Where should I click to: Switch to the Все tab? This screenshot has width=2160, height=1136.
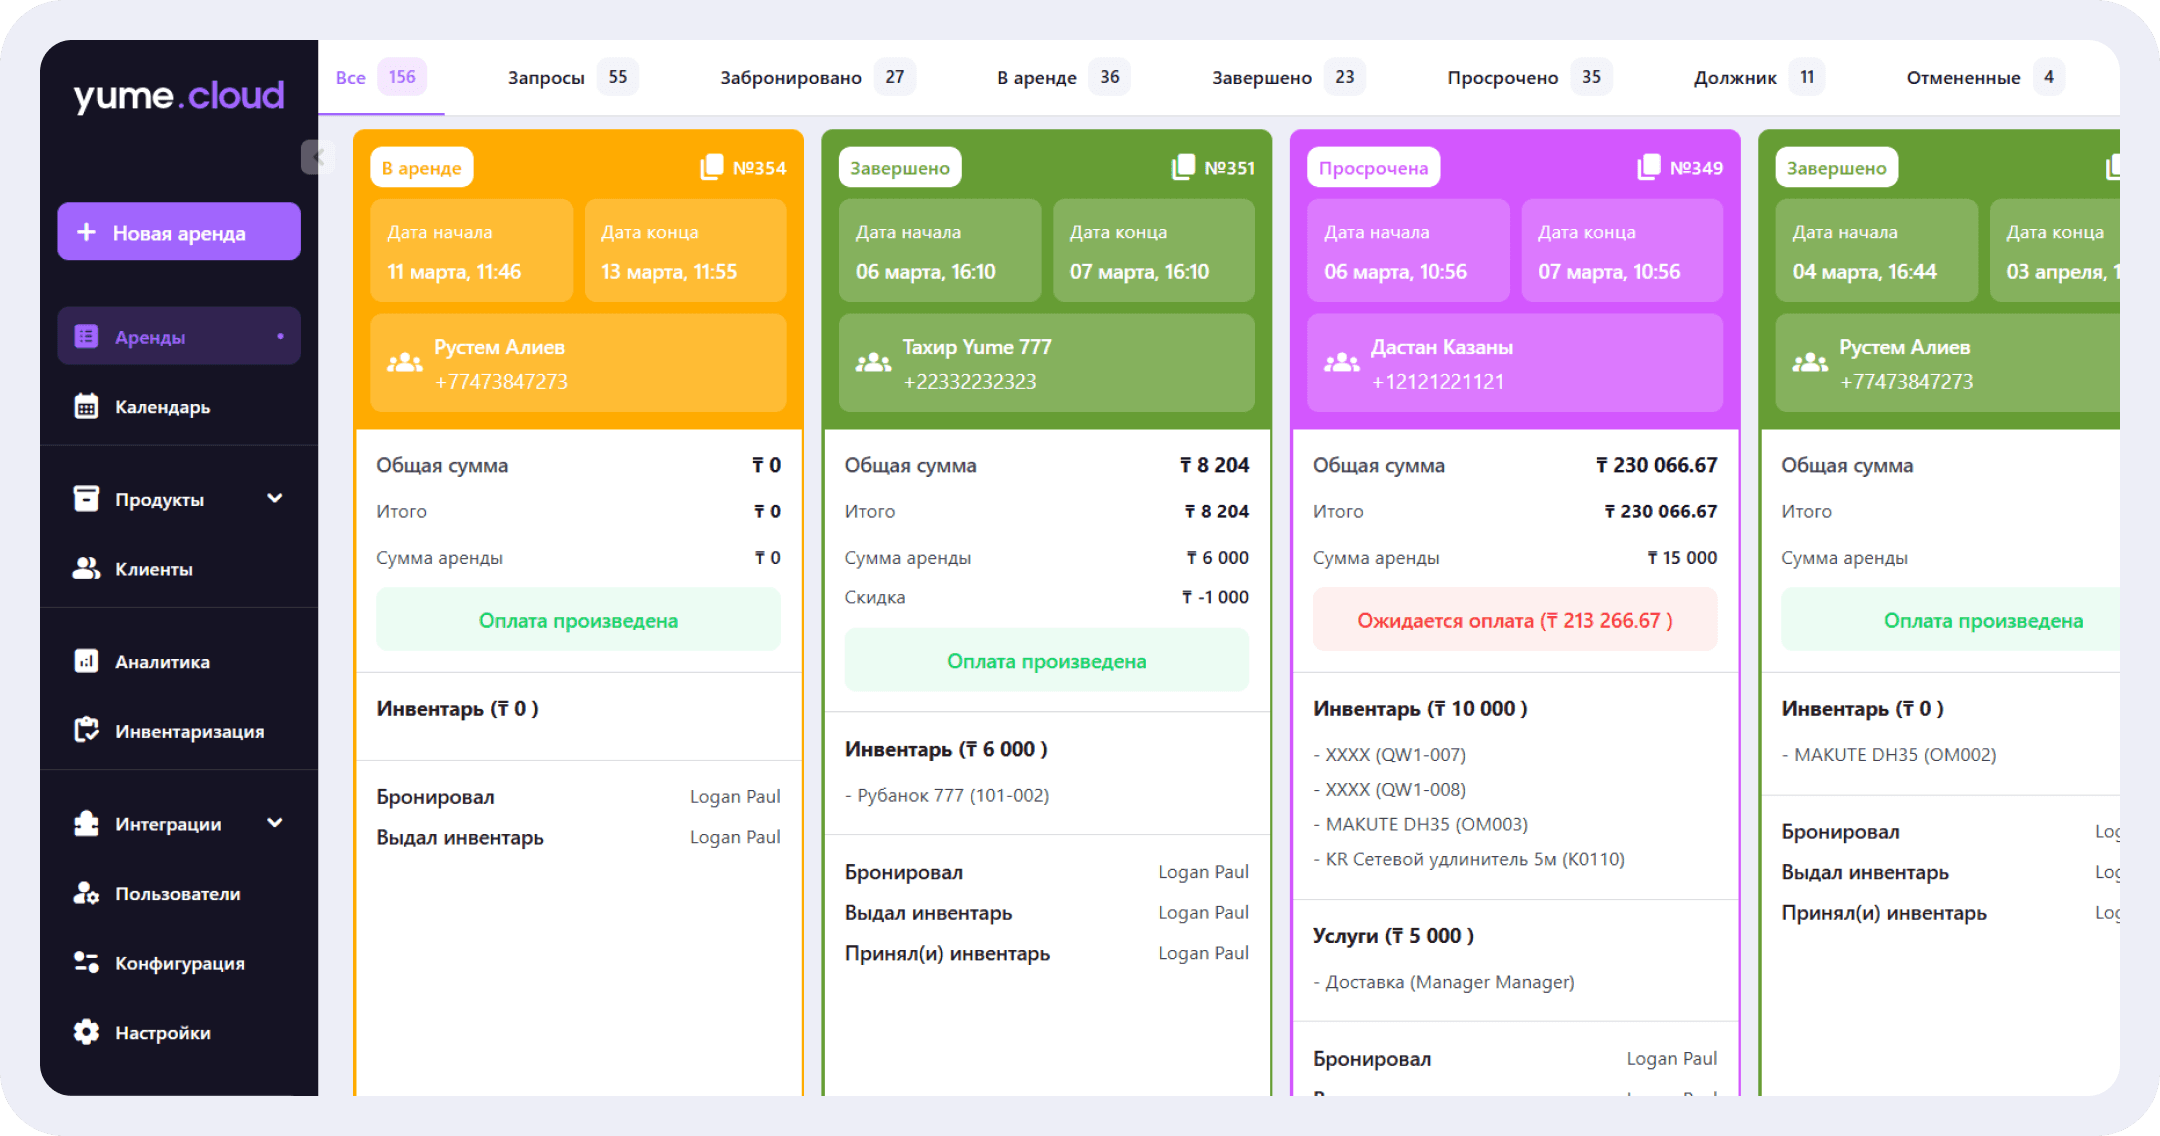point(381,77)
